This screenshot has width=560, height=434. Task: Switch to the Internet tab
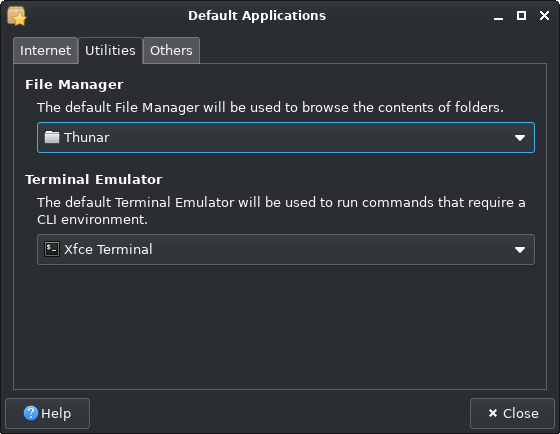(x=45, y=50)
